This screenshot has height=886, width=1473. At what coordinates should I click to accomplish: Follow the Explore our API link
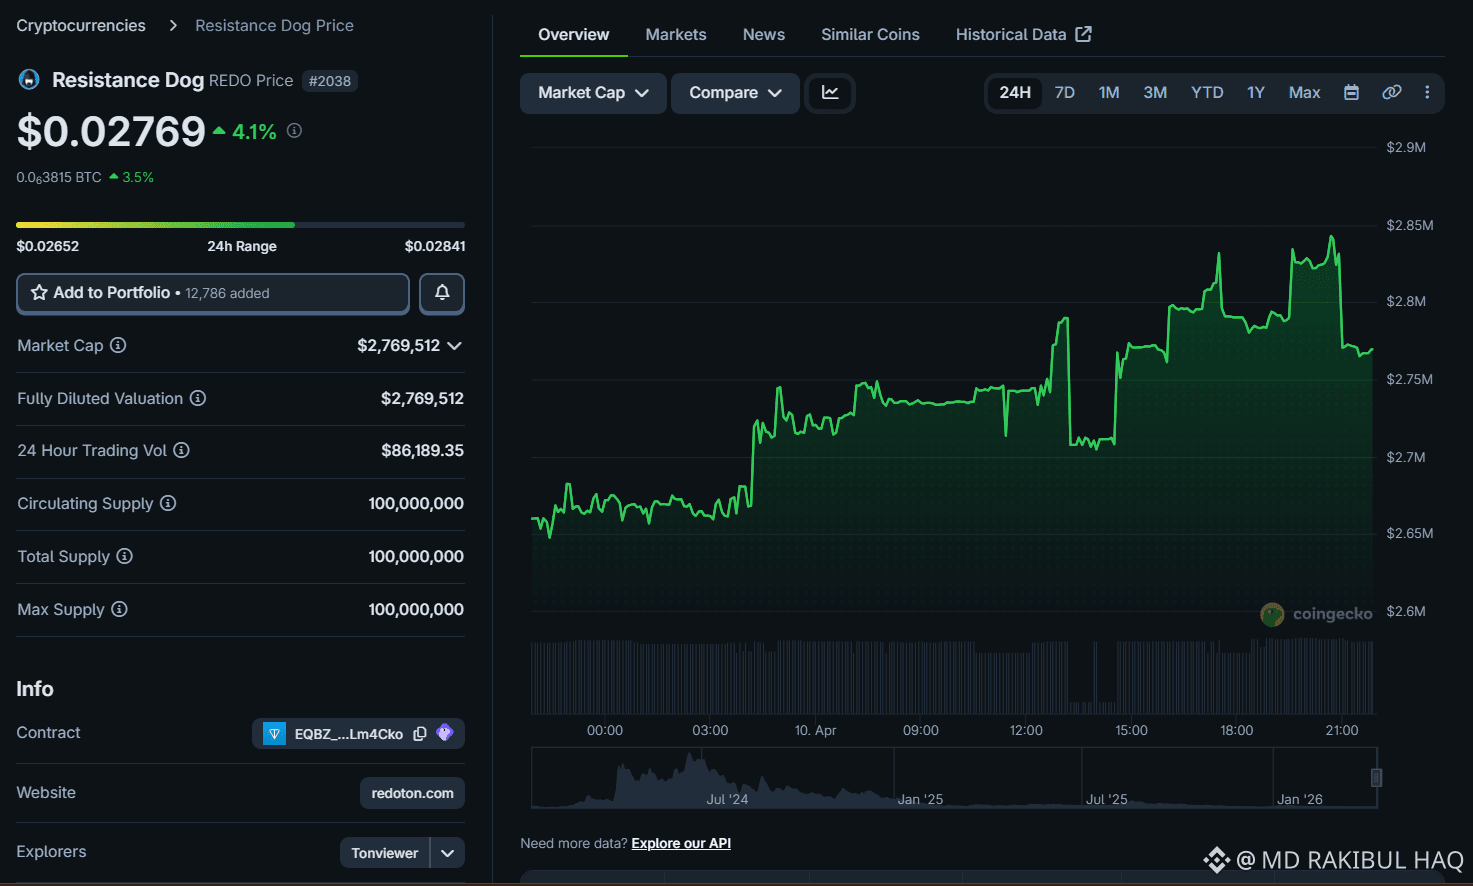pos(681,844)
